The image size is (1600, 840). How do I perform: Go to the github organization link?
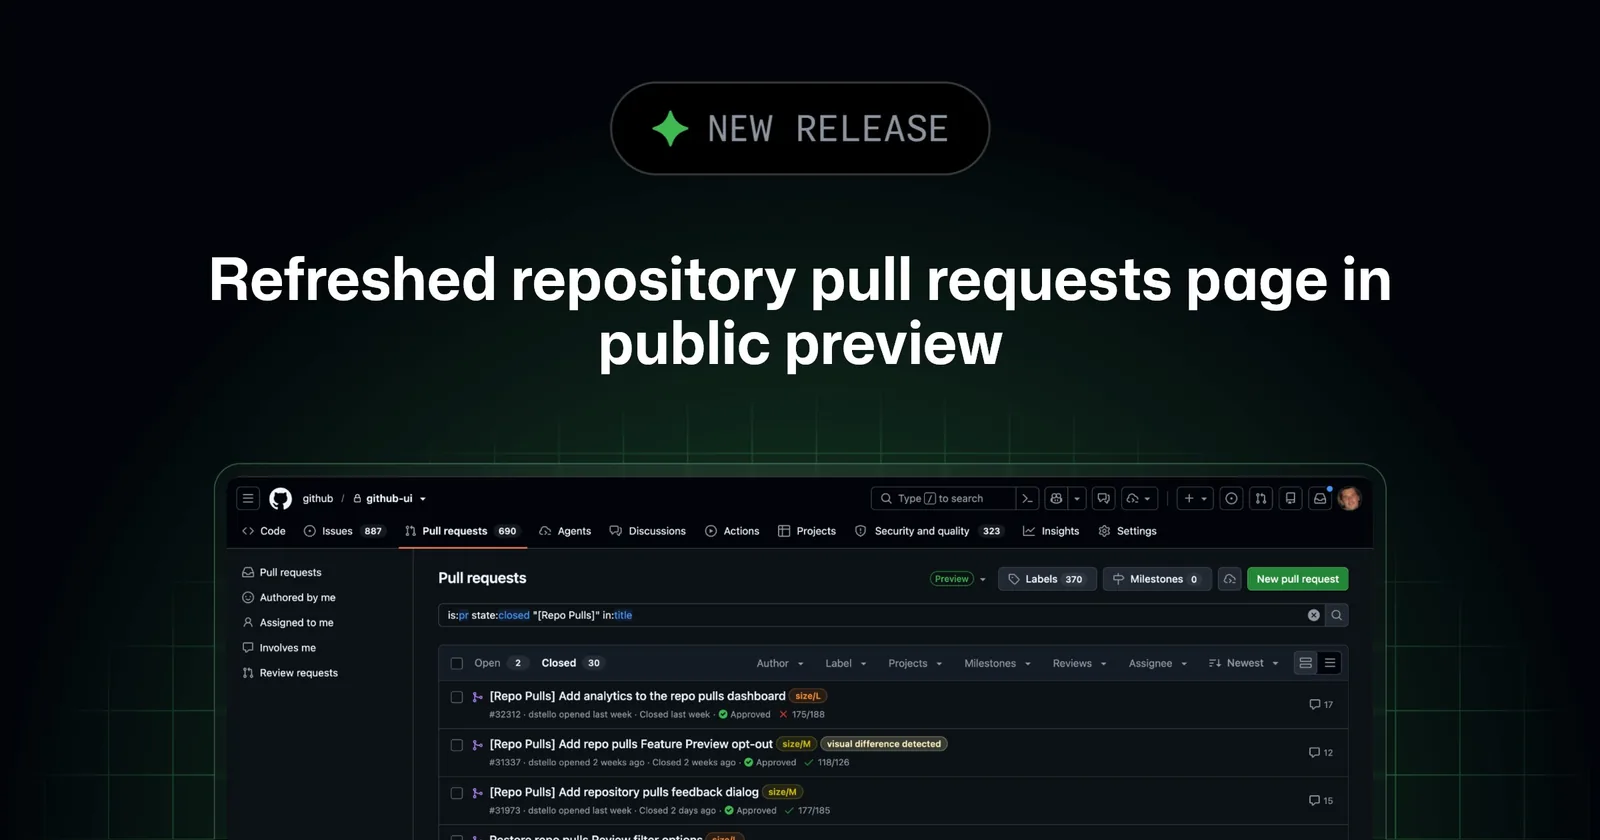pos(318,498)
